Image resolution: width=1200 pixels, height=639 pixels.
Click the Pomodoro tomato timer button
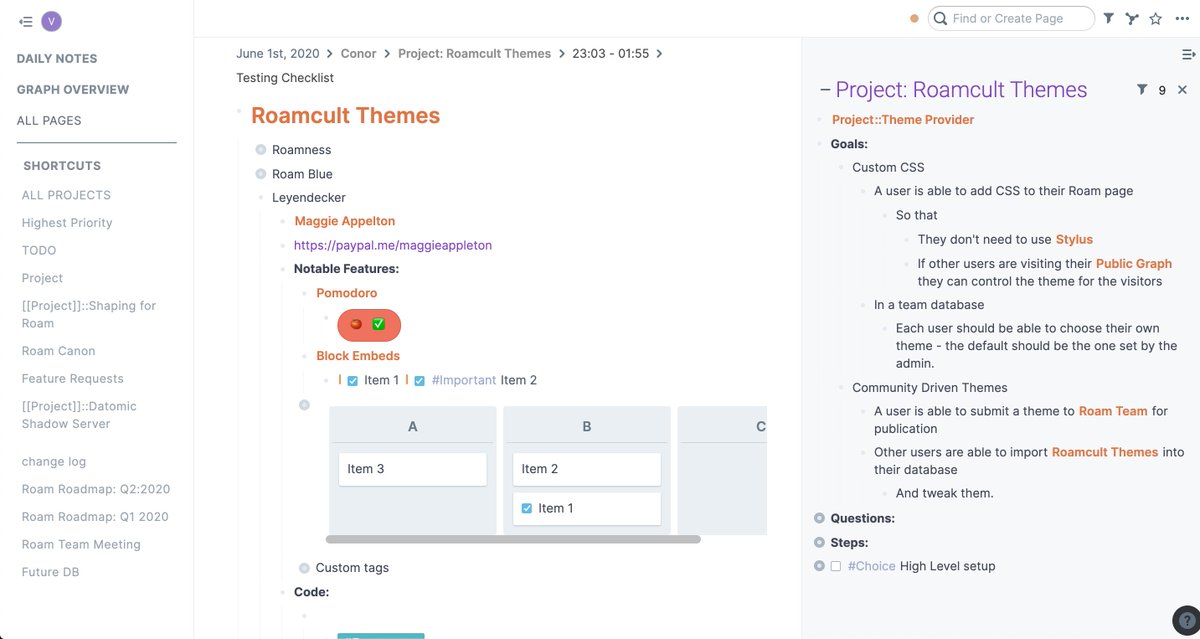pos(369,324)
